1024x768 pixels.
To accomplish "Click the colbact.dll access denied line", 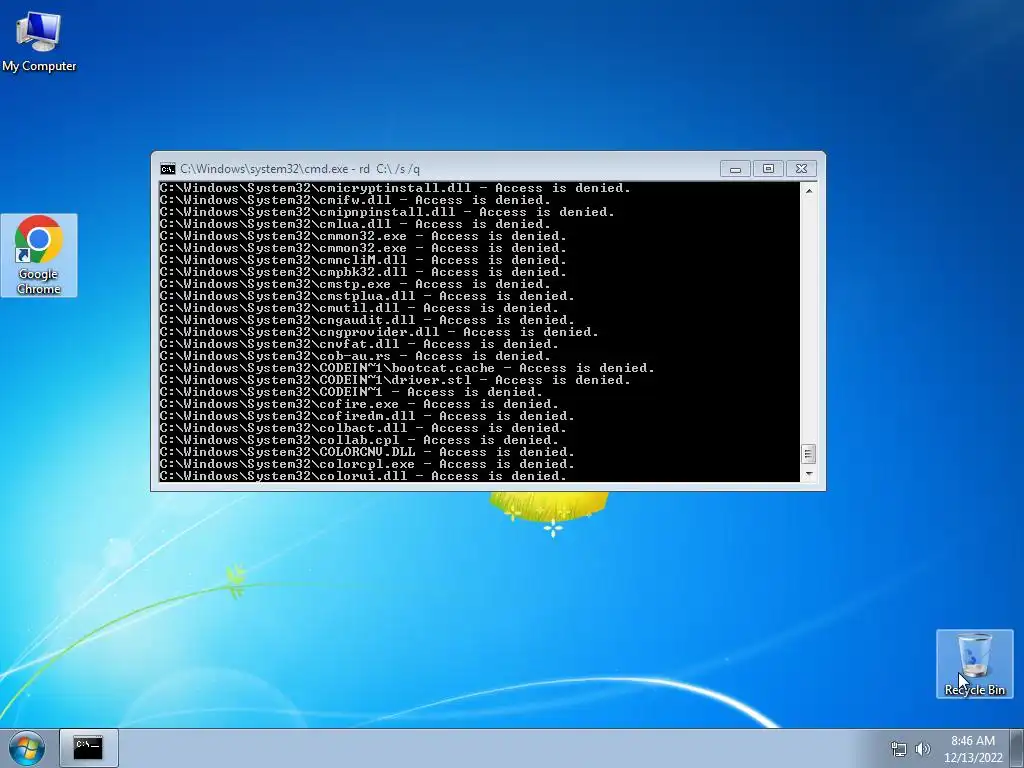I will coord(363,428).
